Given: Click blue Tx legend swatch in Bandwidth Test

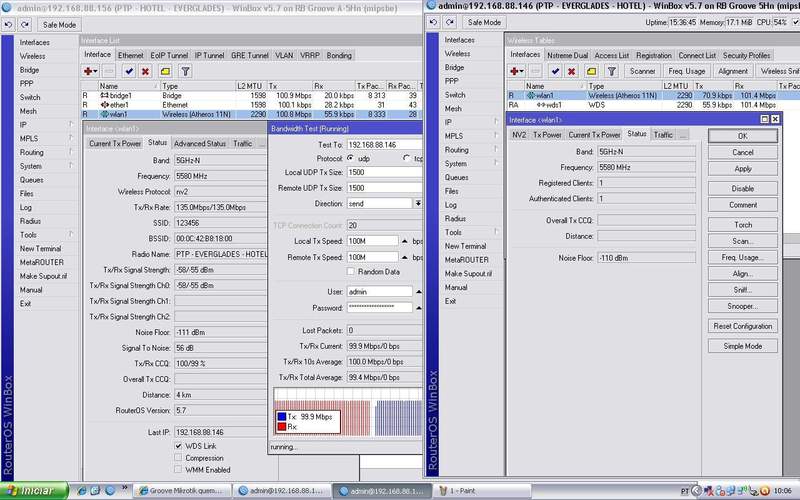Looking at the screenshot, I should click(282, 417).
